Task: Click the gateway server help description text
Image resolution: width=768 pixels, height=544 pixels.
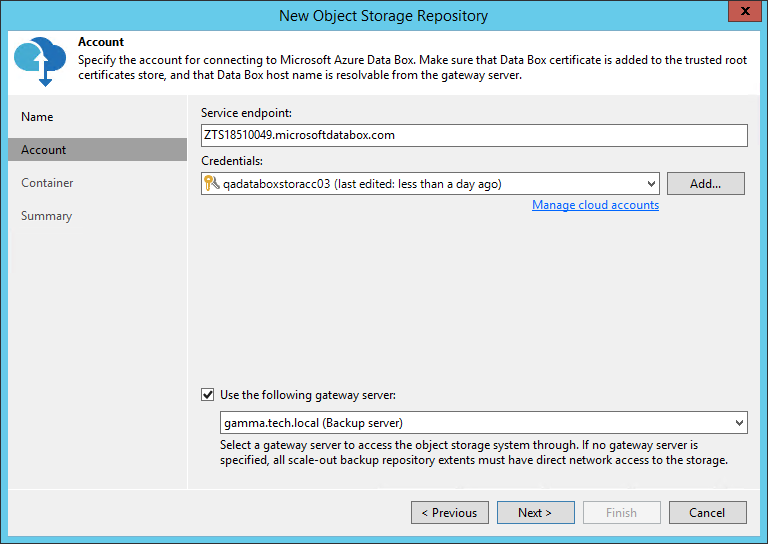Action: coord(473,452)
